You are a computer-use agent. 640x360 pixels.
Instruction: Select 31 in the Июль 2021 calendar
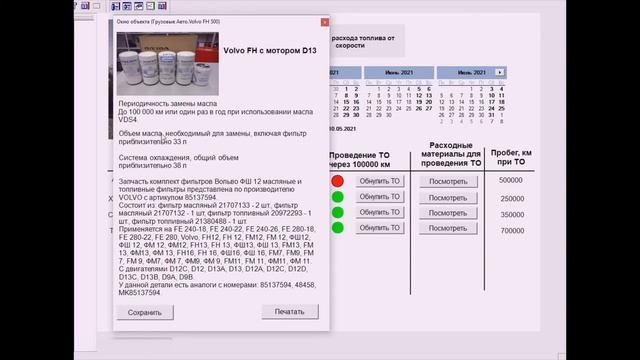click(x=491, y=115)
